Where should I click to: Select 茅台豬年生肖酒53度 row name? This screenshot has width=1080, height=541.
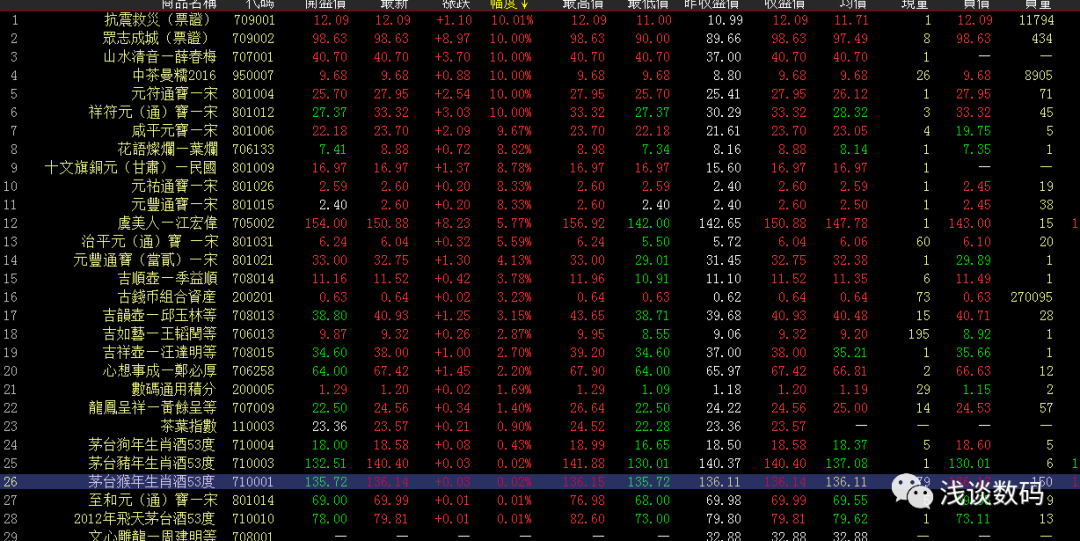coord(153,463)
